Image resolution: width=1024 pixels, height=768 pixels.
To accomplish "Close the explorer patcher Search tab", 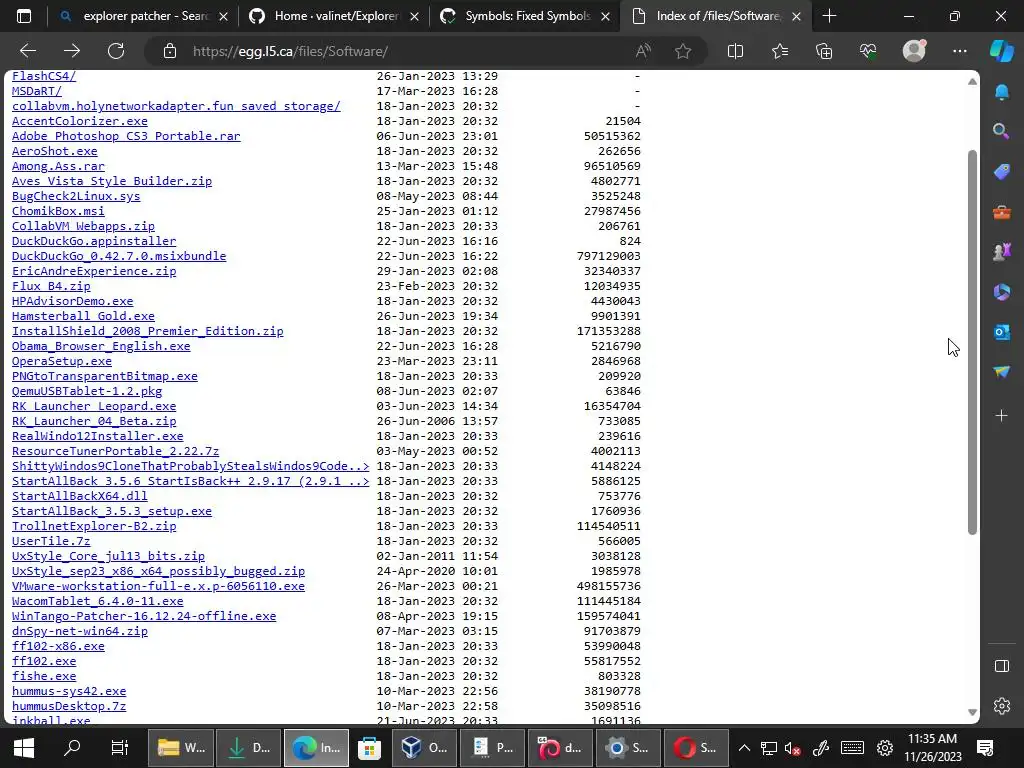I will pos(223,16).
